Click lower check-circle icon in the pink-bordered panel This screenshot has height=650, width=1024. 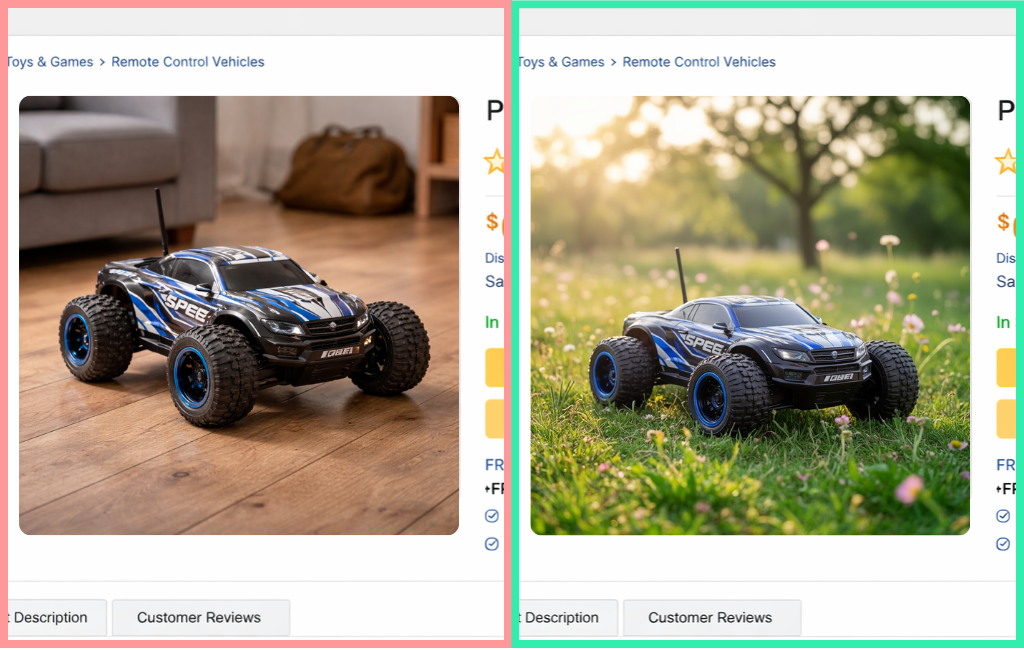click(492, 544)
